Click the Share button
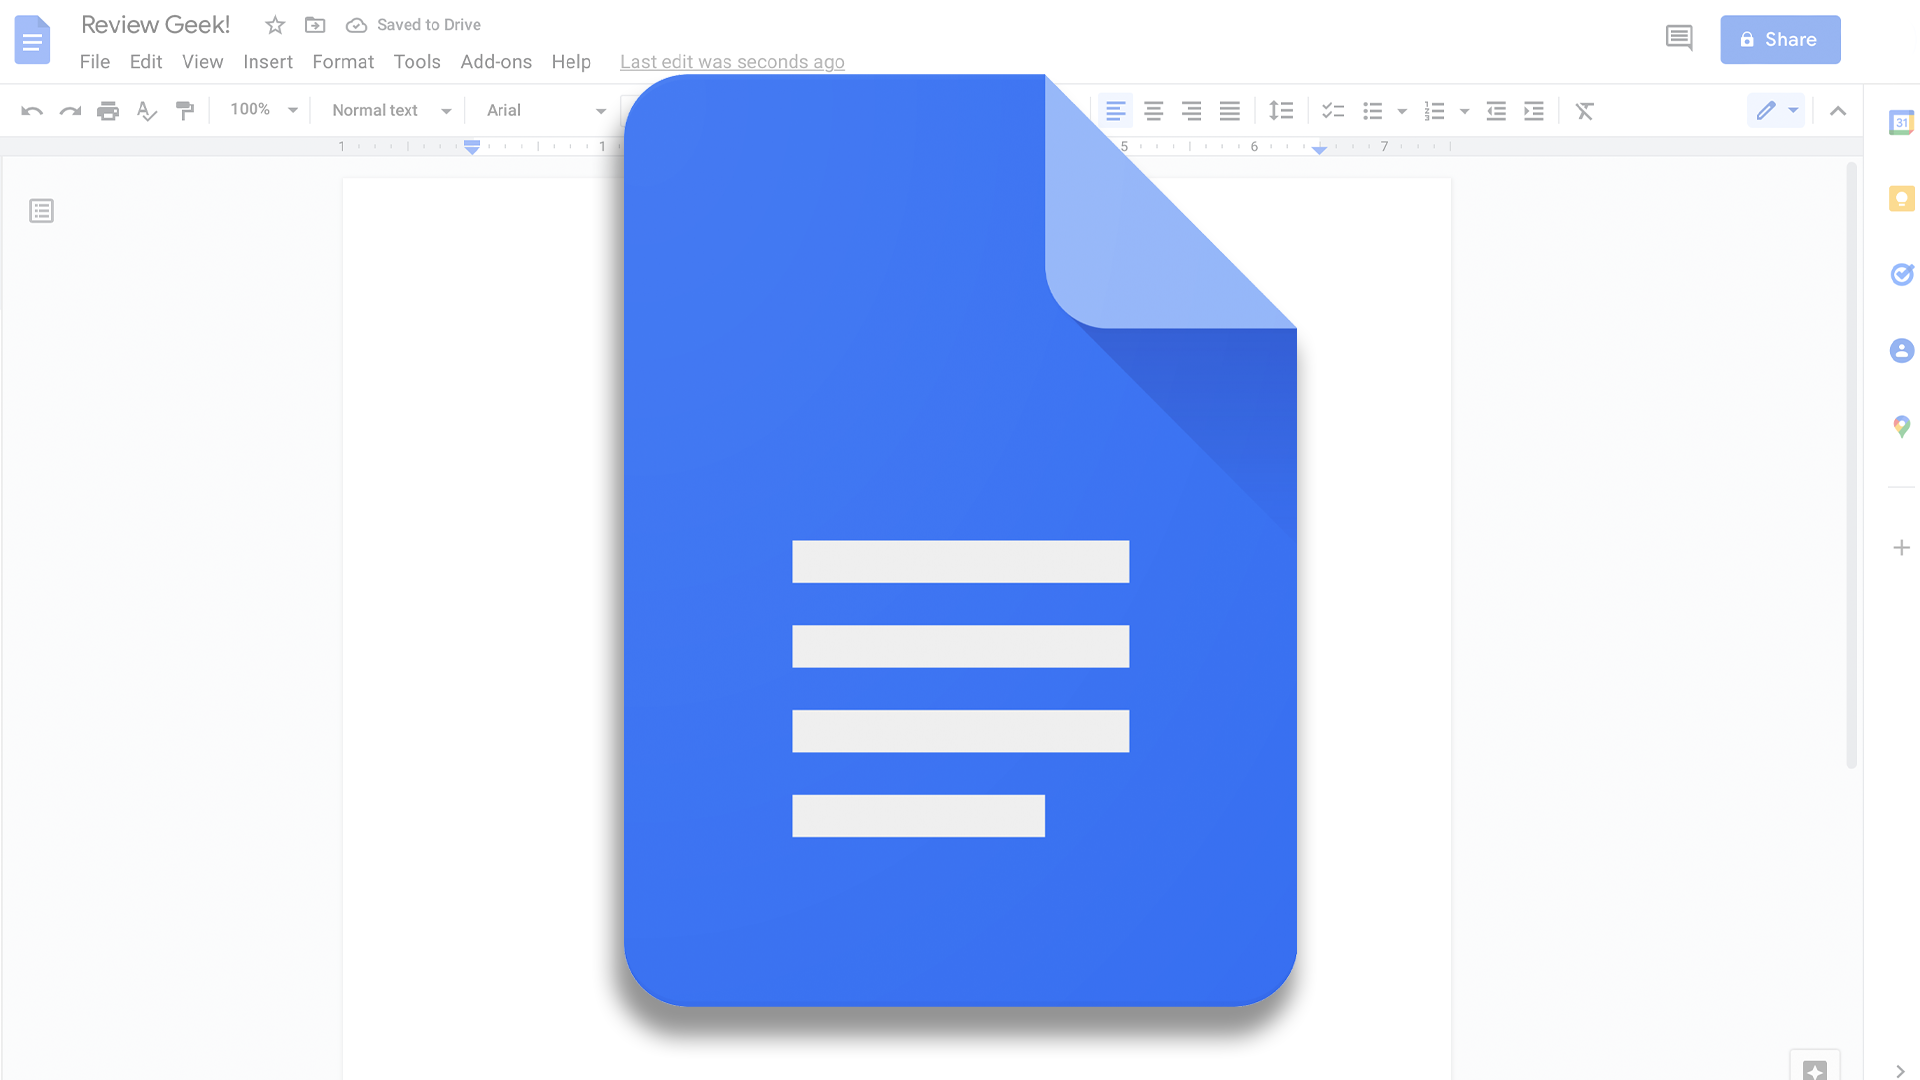The width and height of the screenshot is (1920, 1080). coord(1780,39)
